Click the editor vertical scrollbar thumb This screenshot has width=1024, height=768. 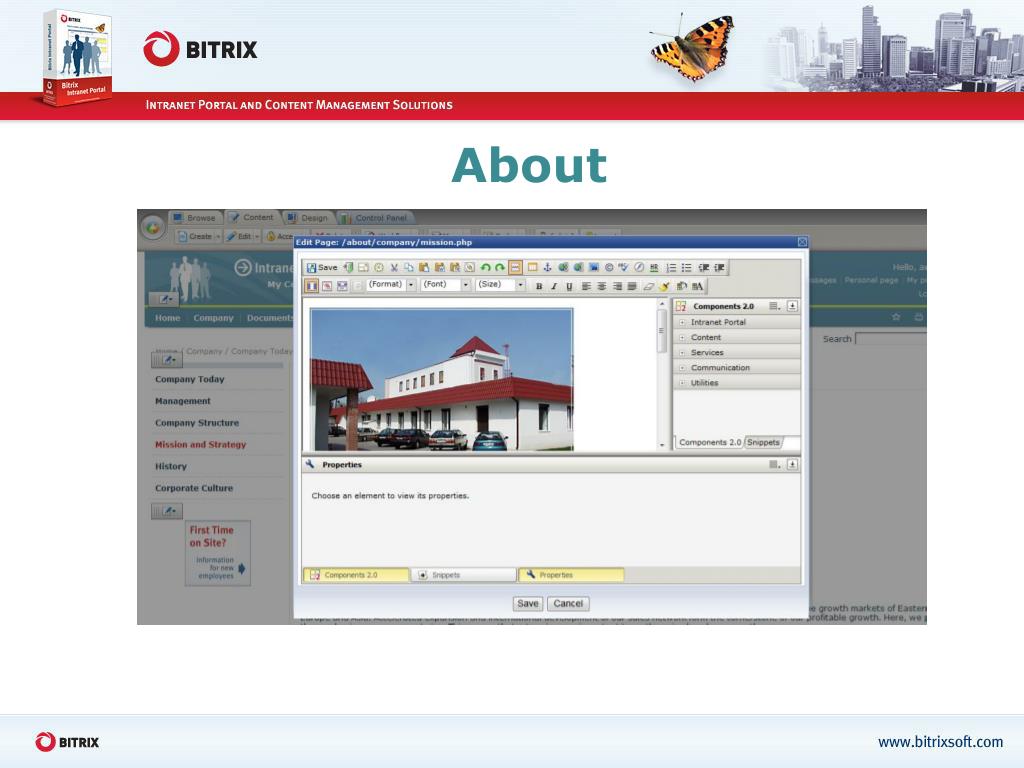click(661, 330)
